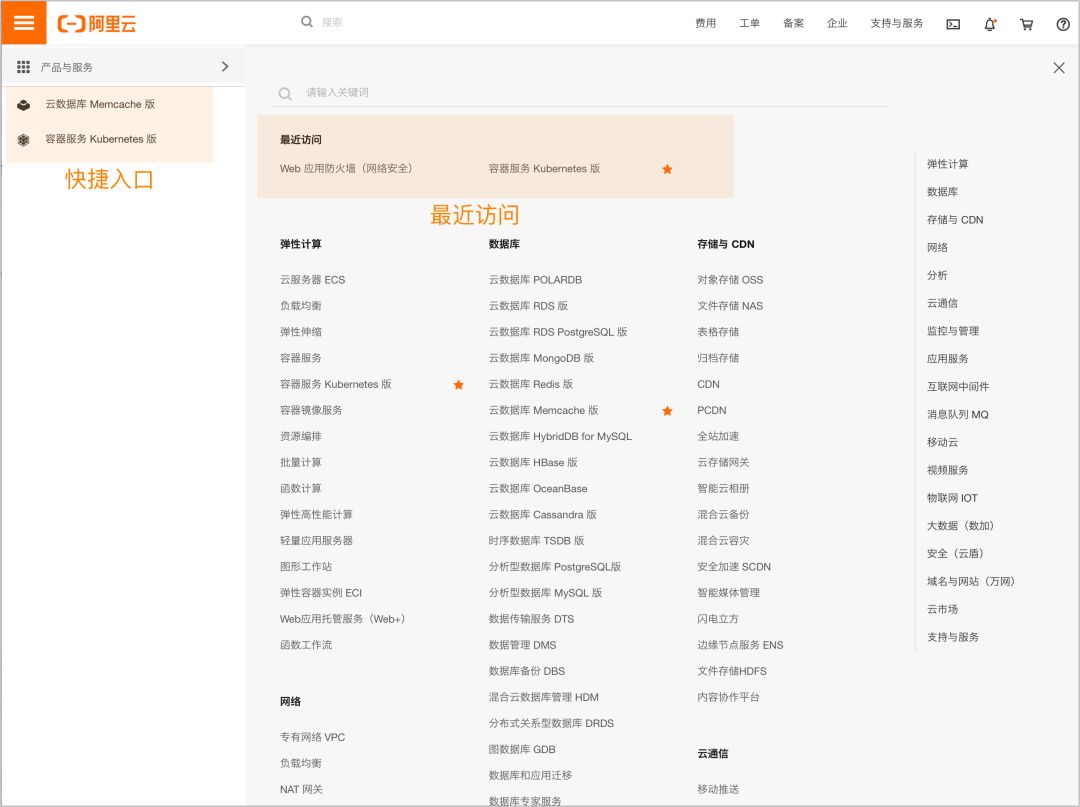Screen dimensions: 1080x807
Task: Jump to 存储与 CDN in category index
Action: tap(955, 220)
